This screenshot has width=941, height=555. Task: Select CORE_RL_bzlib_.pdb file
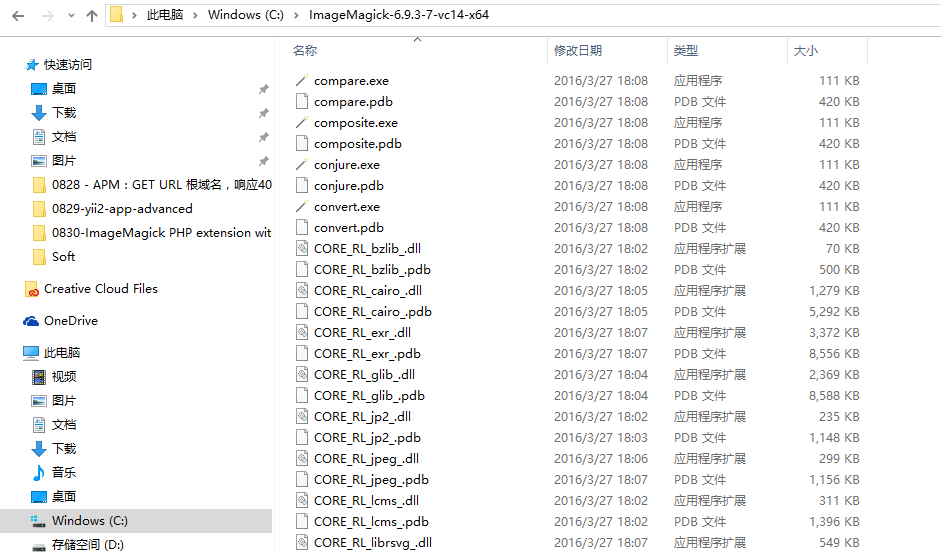tap(372, 270)
